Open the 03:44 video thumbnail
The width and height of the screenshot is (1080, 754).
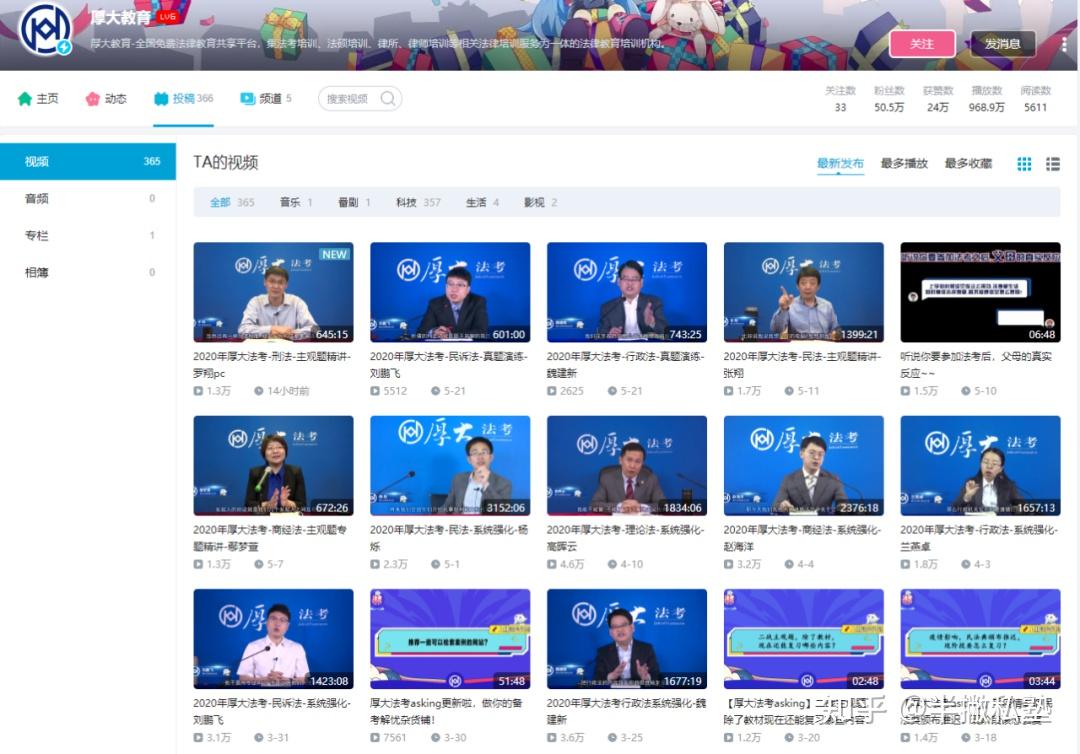(981, 639)
